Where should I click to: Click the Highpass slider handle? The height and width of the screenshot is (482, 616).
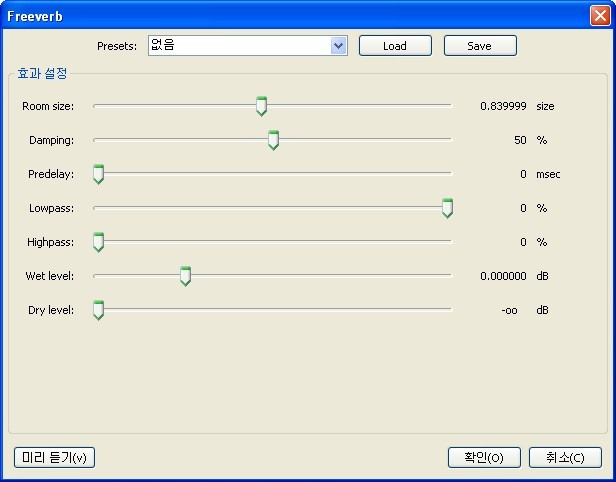tap(99, 242)
